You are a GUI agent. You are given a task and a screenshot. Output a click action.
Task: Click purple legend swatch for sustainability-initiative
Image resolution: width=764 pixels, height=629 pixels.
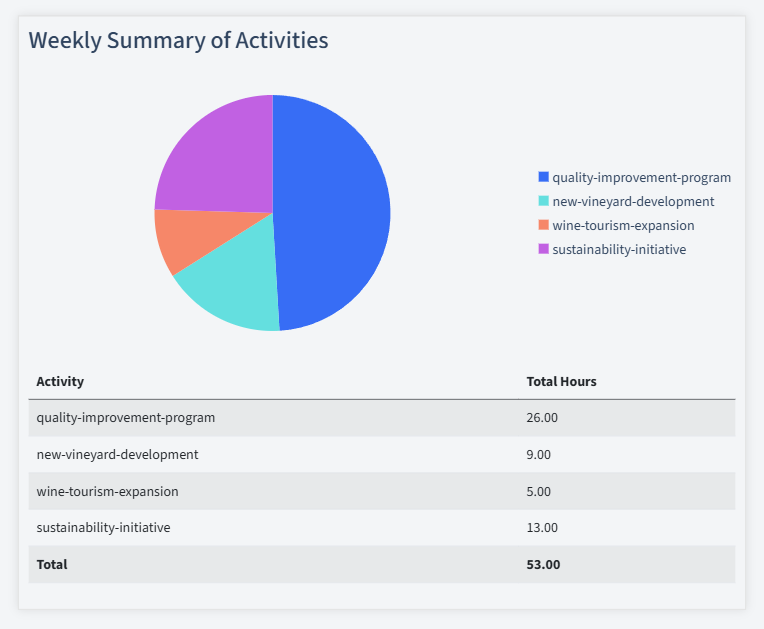coord(543,248)
